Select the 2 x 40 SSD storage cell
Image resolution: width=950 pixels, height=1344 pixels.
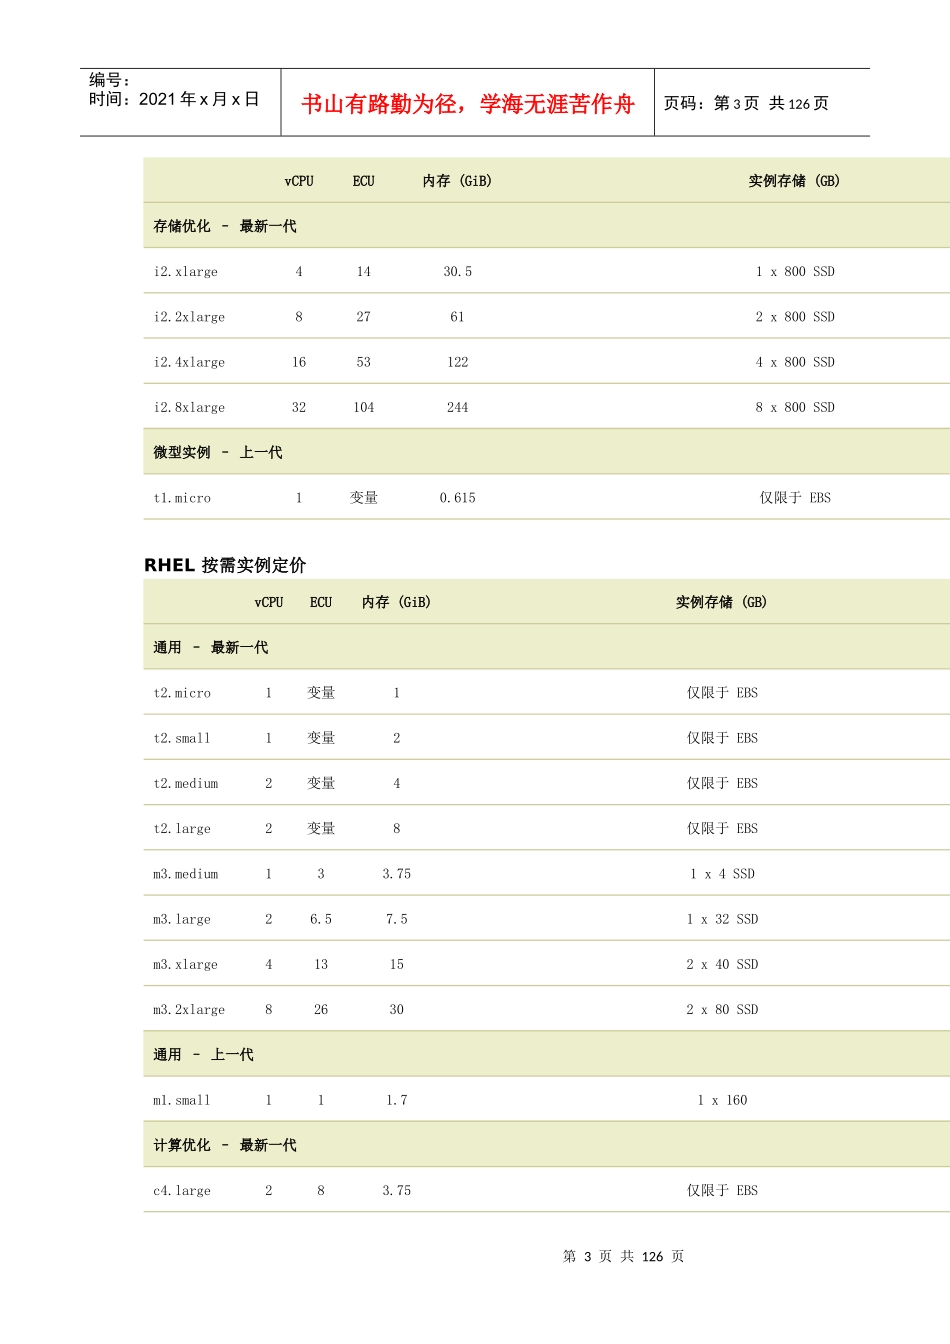point(722,965)
